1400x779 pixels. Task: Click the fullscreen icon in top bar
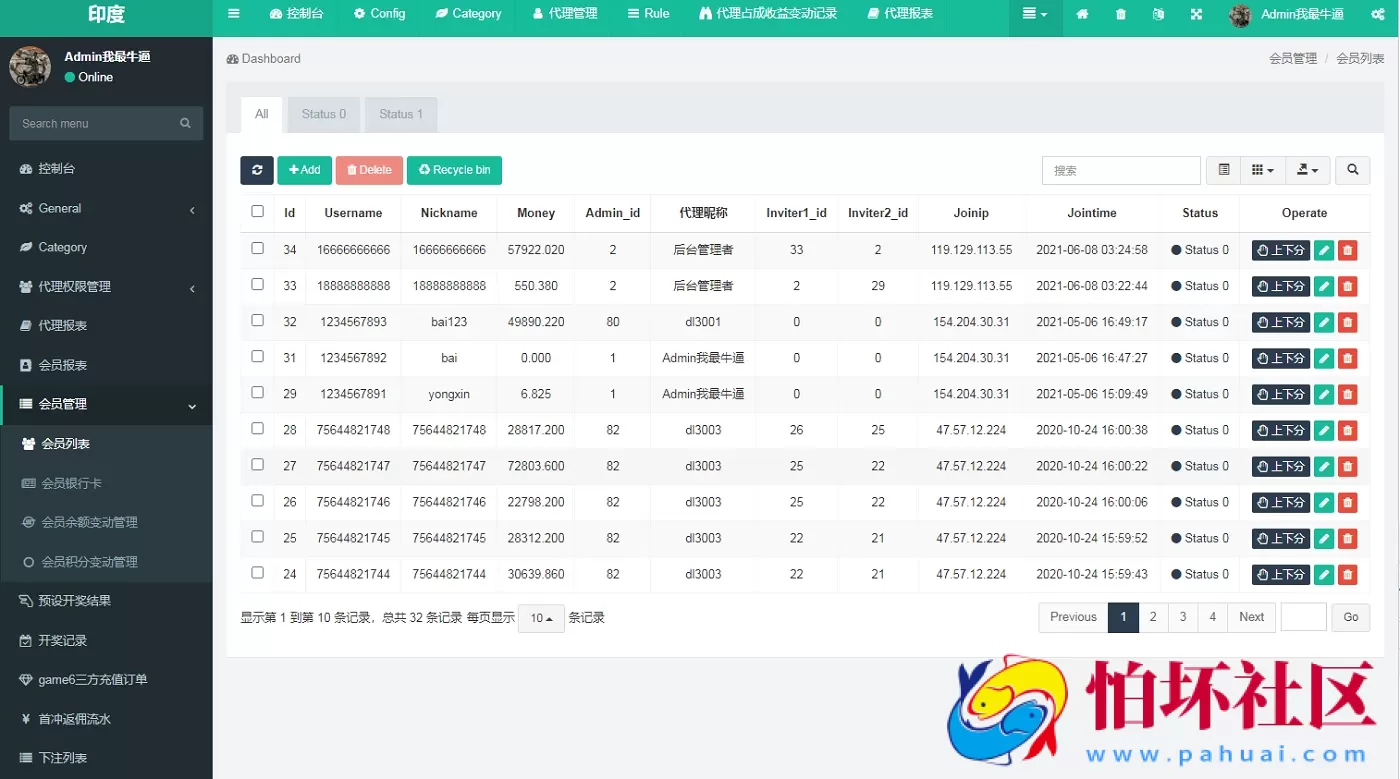click(x=1196, y=15)
